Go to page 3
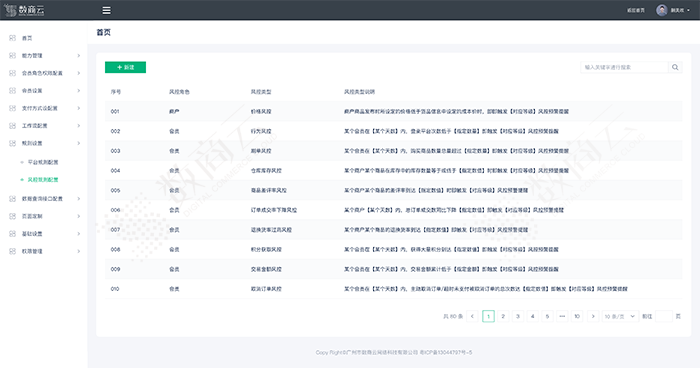This screenshot has width=700, height=368. point(518,316)
